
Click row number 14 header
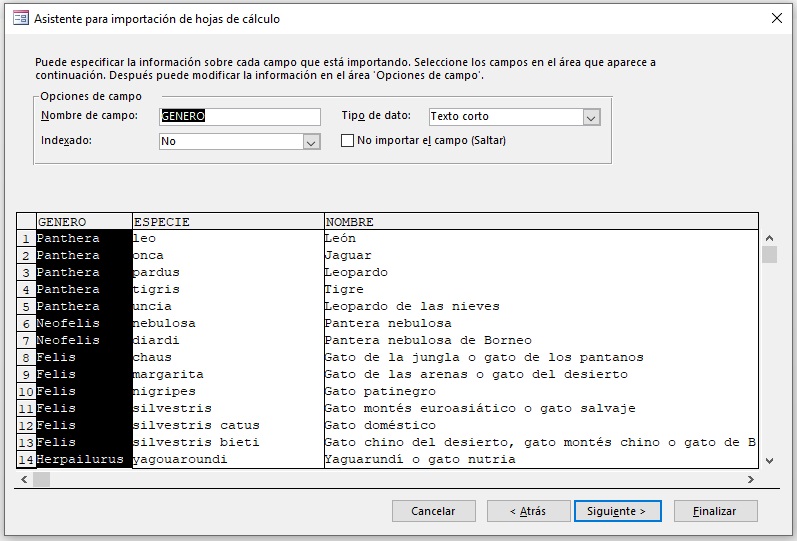[26, 459]
